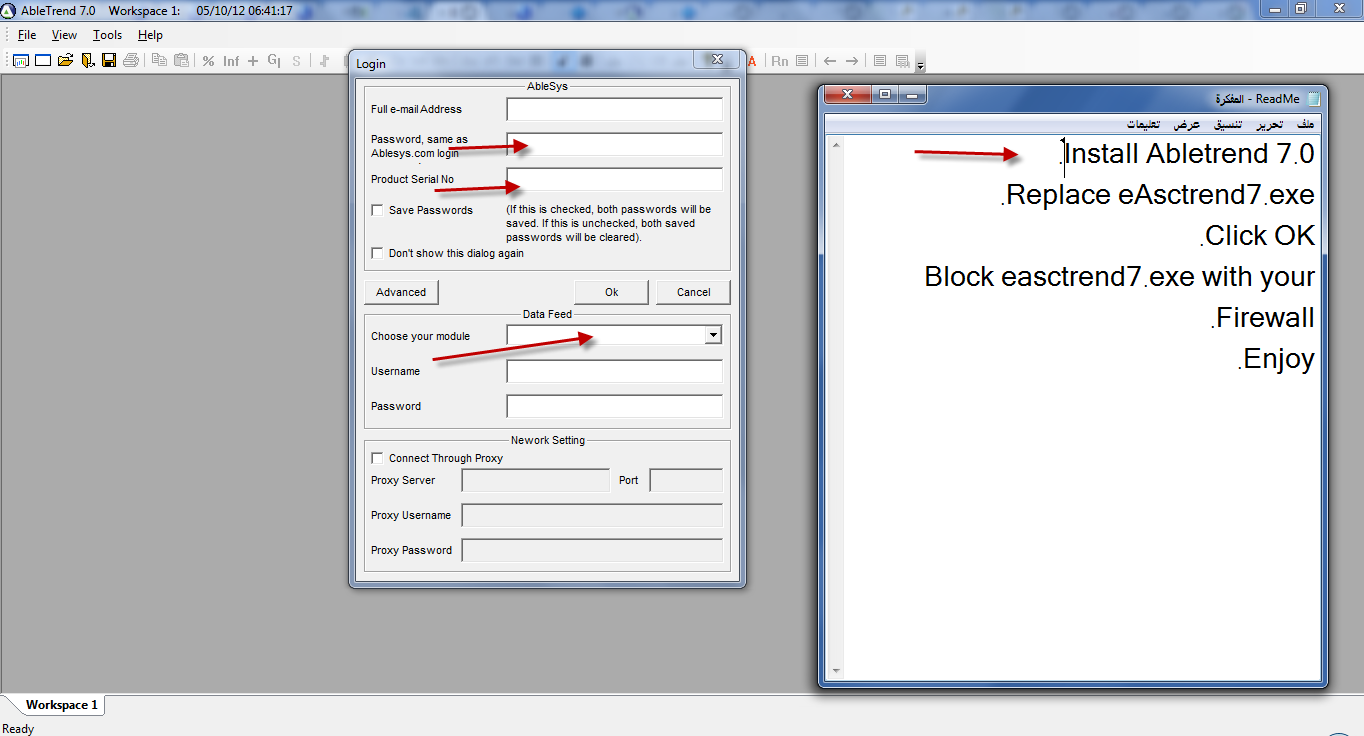1364x736 pixels.
Task: Open the ملف menu in Notepad
Action: click(1305, 125)
